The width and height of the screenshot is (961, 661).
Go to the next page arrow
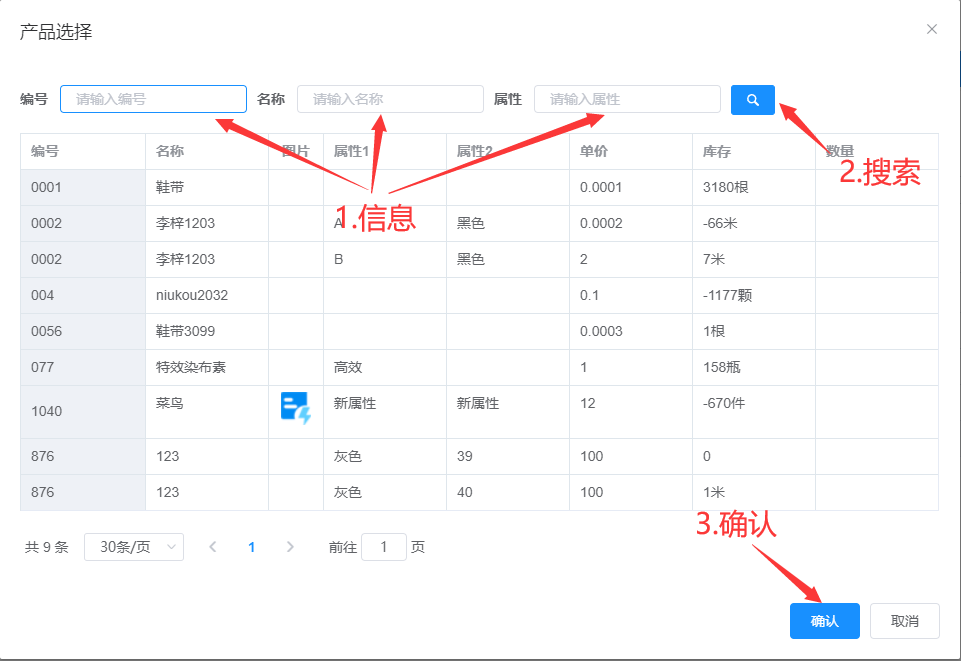point(290,547)
